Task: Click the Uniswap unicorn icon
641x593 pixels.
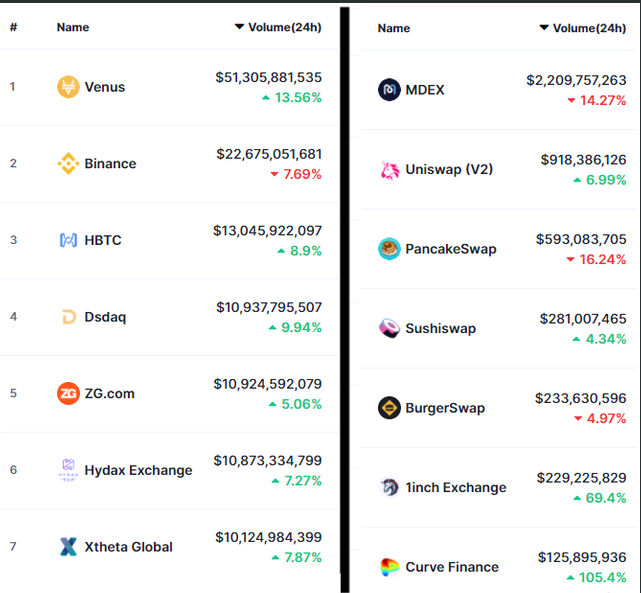Action: point(389,170)
